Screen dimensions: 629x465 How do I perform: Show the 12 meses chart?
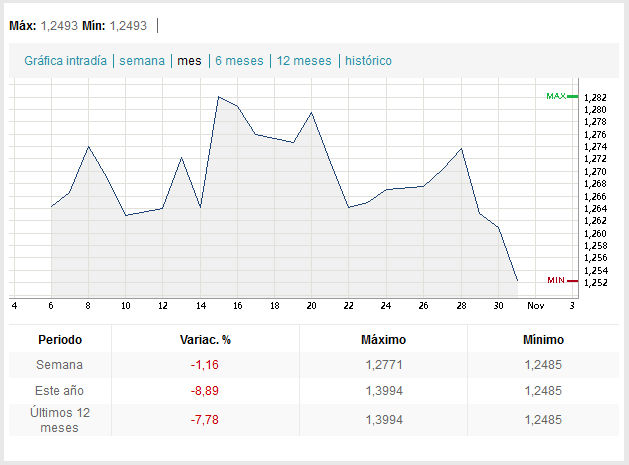(x=304, y=61)
